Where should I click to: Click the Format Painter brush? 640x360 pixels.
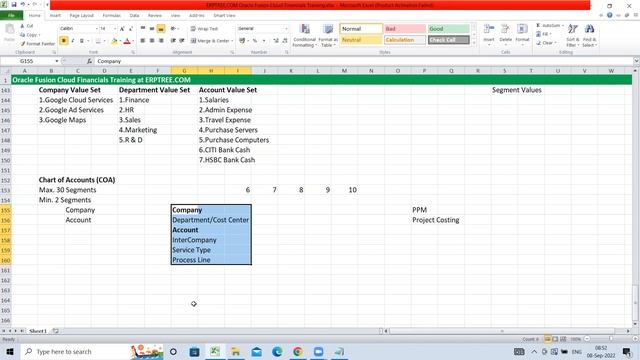tap(37, 44)
